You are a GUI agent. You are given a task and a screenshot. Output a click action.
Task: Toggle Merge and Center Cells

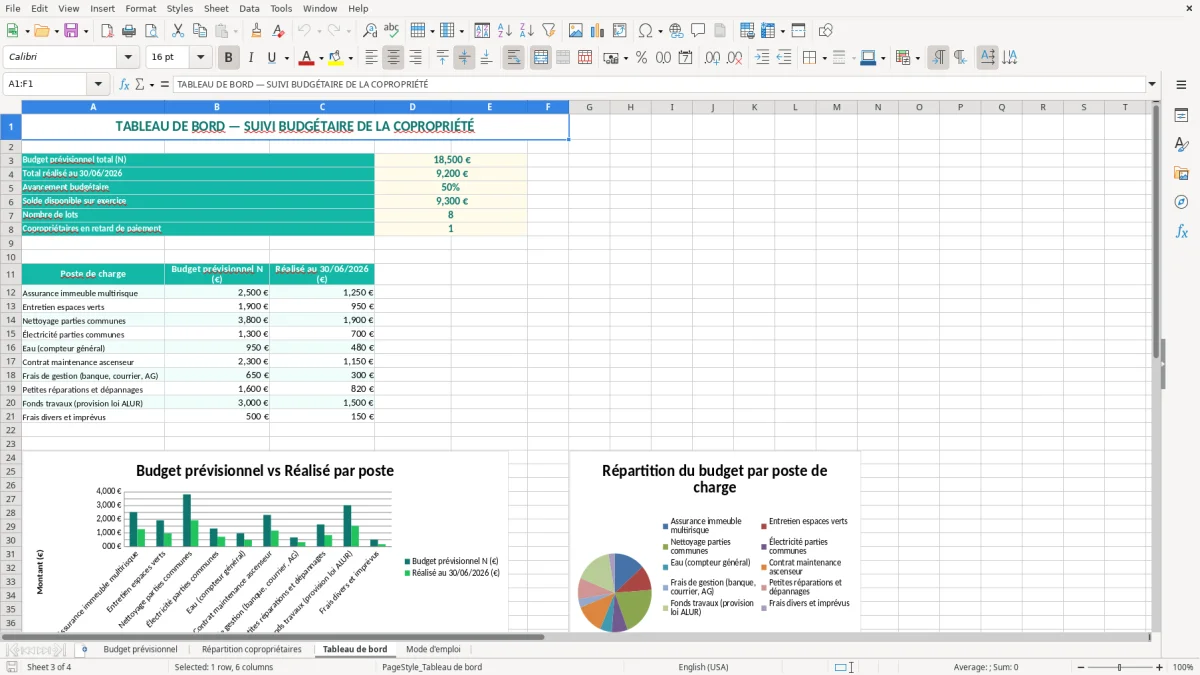(541, 58)
